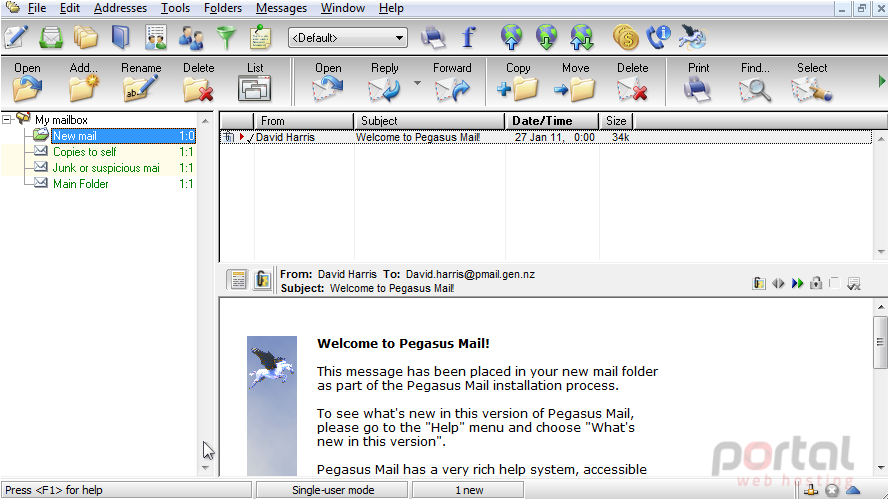Click the attachments paperclip view icon in preview header
This screenshot has height=500, width=889.
coord(262,279)
